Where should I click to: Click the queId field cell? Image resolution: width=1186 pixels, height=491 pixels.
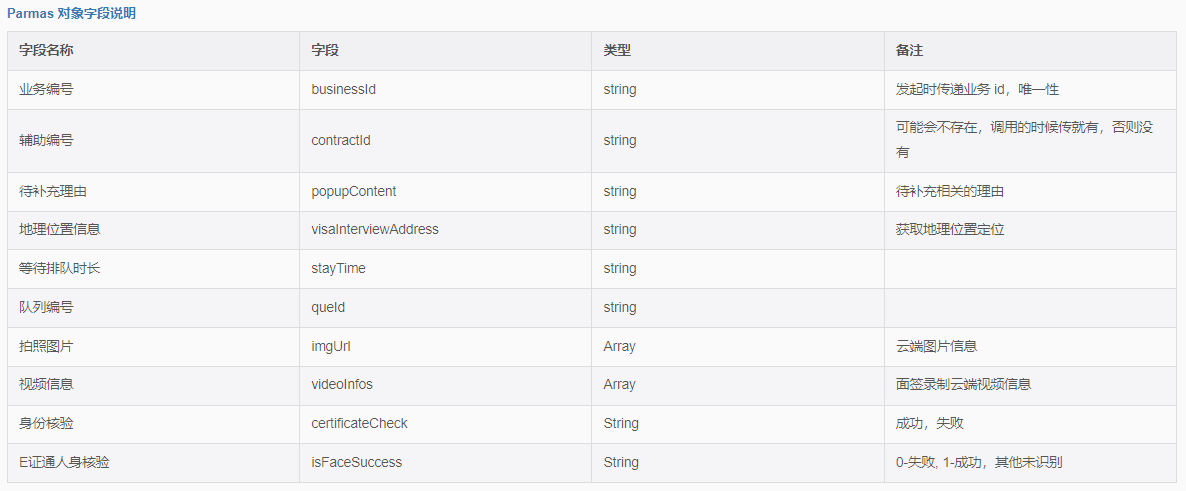pyautogui.click(x=446, y=307)
